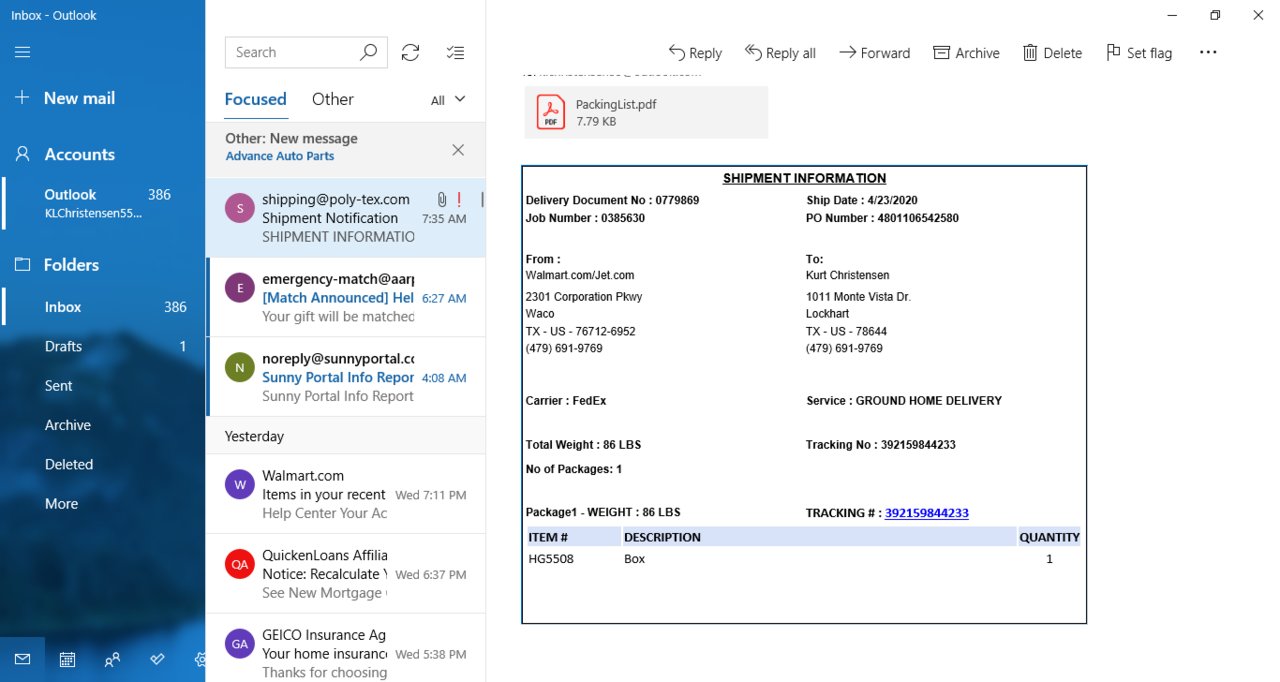Open the Sunny Portal Info Report email

(345, 377)
